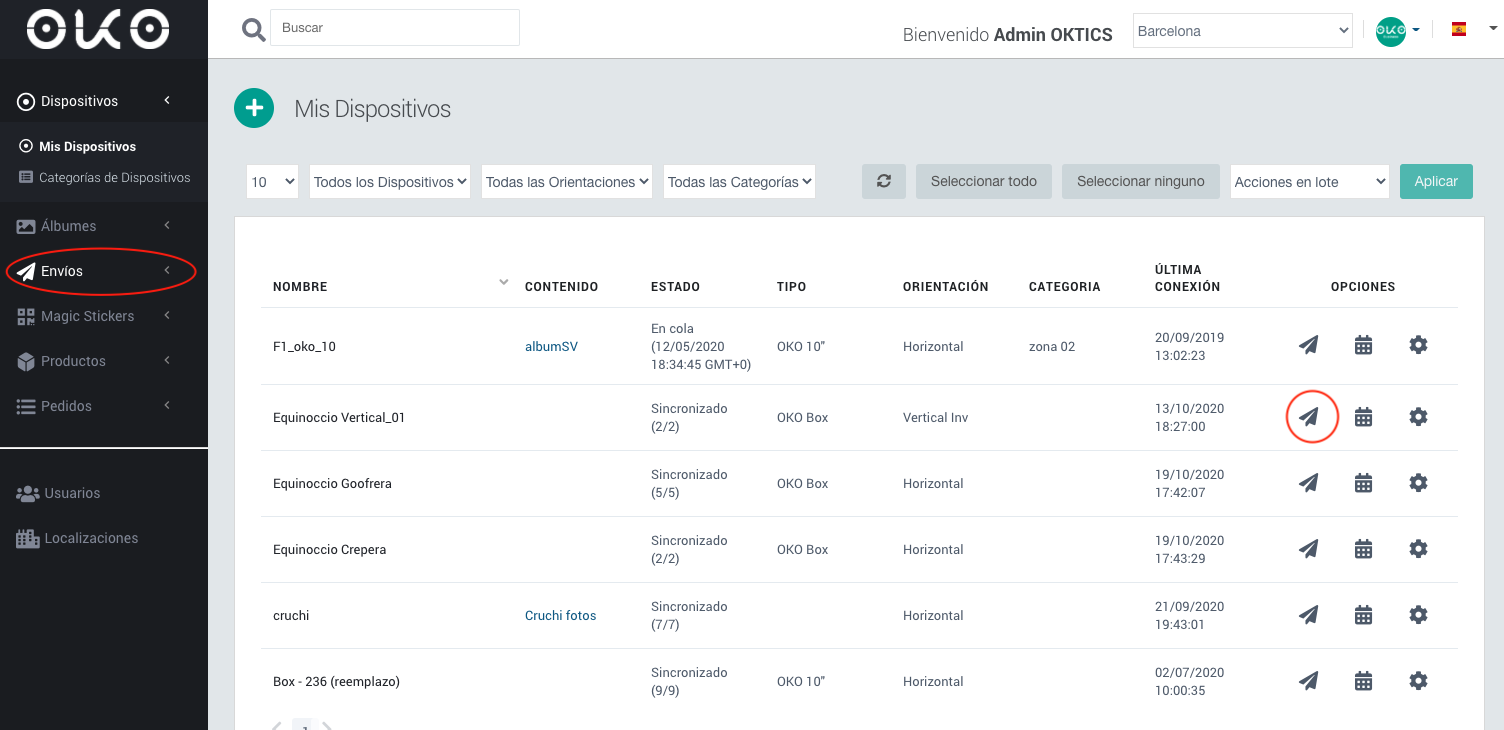The height and width of the screenshot is (730, 1504).
Task: Open calendar for Equinoccio Vertical_01
Action: tap(1363, 417)
